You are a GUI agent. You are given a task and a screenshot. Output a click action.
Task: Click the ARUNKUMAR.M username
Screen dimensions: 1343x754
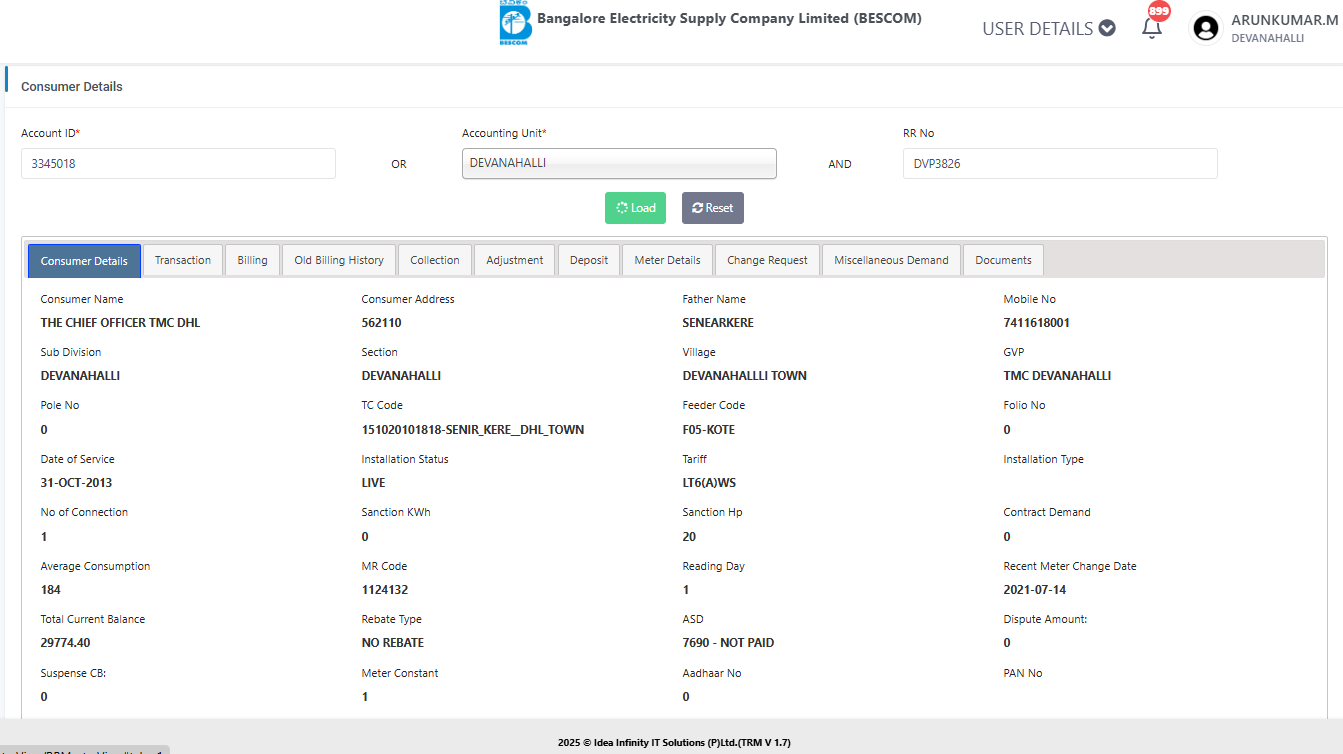[x=1284, y=20]
